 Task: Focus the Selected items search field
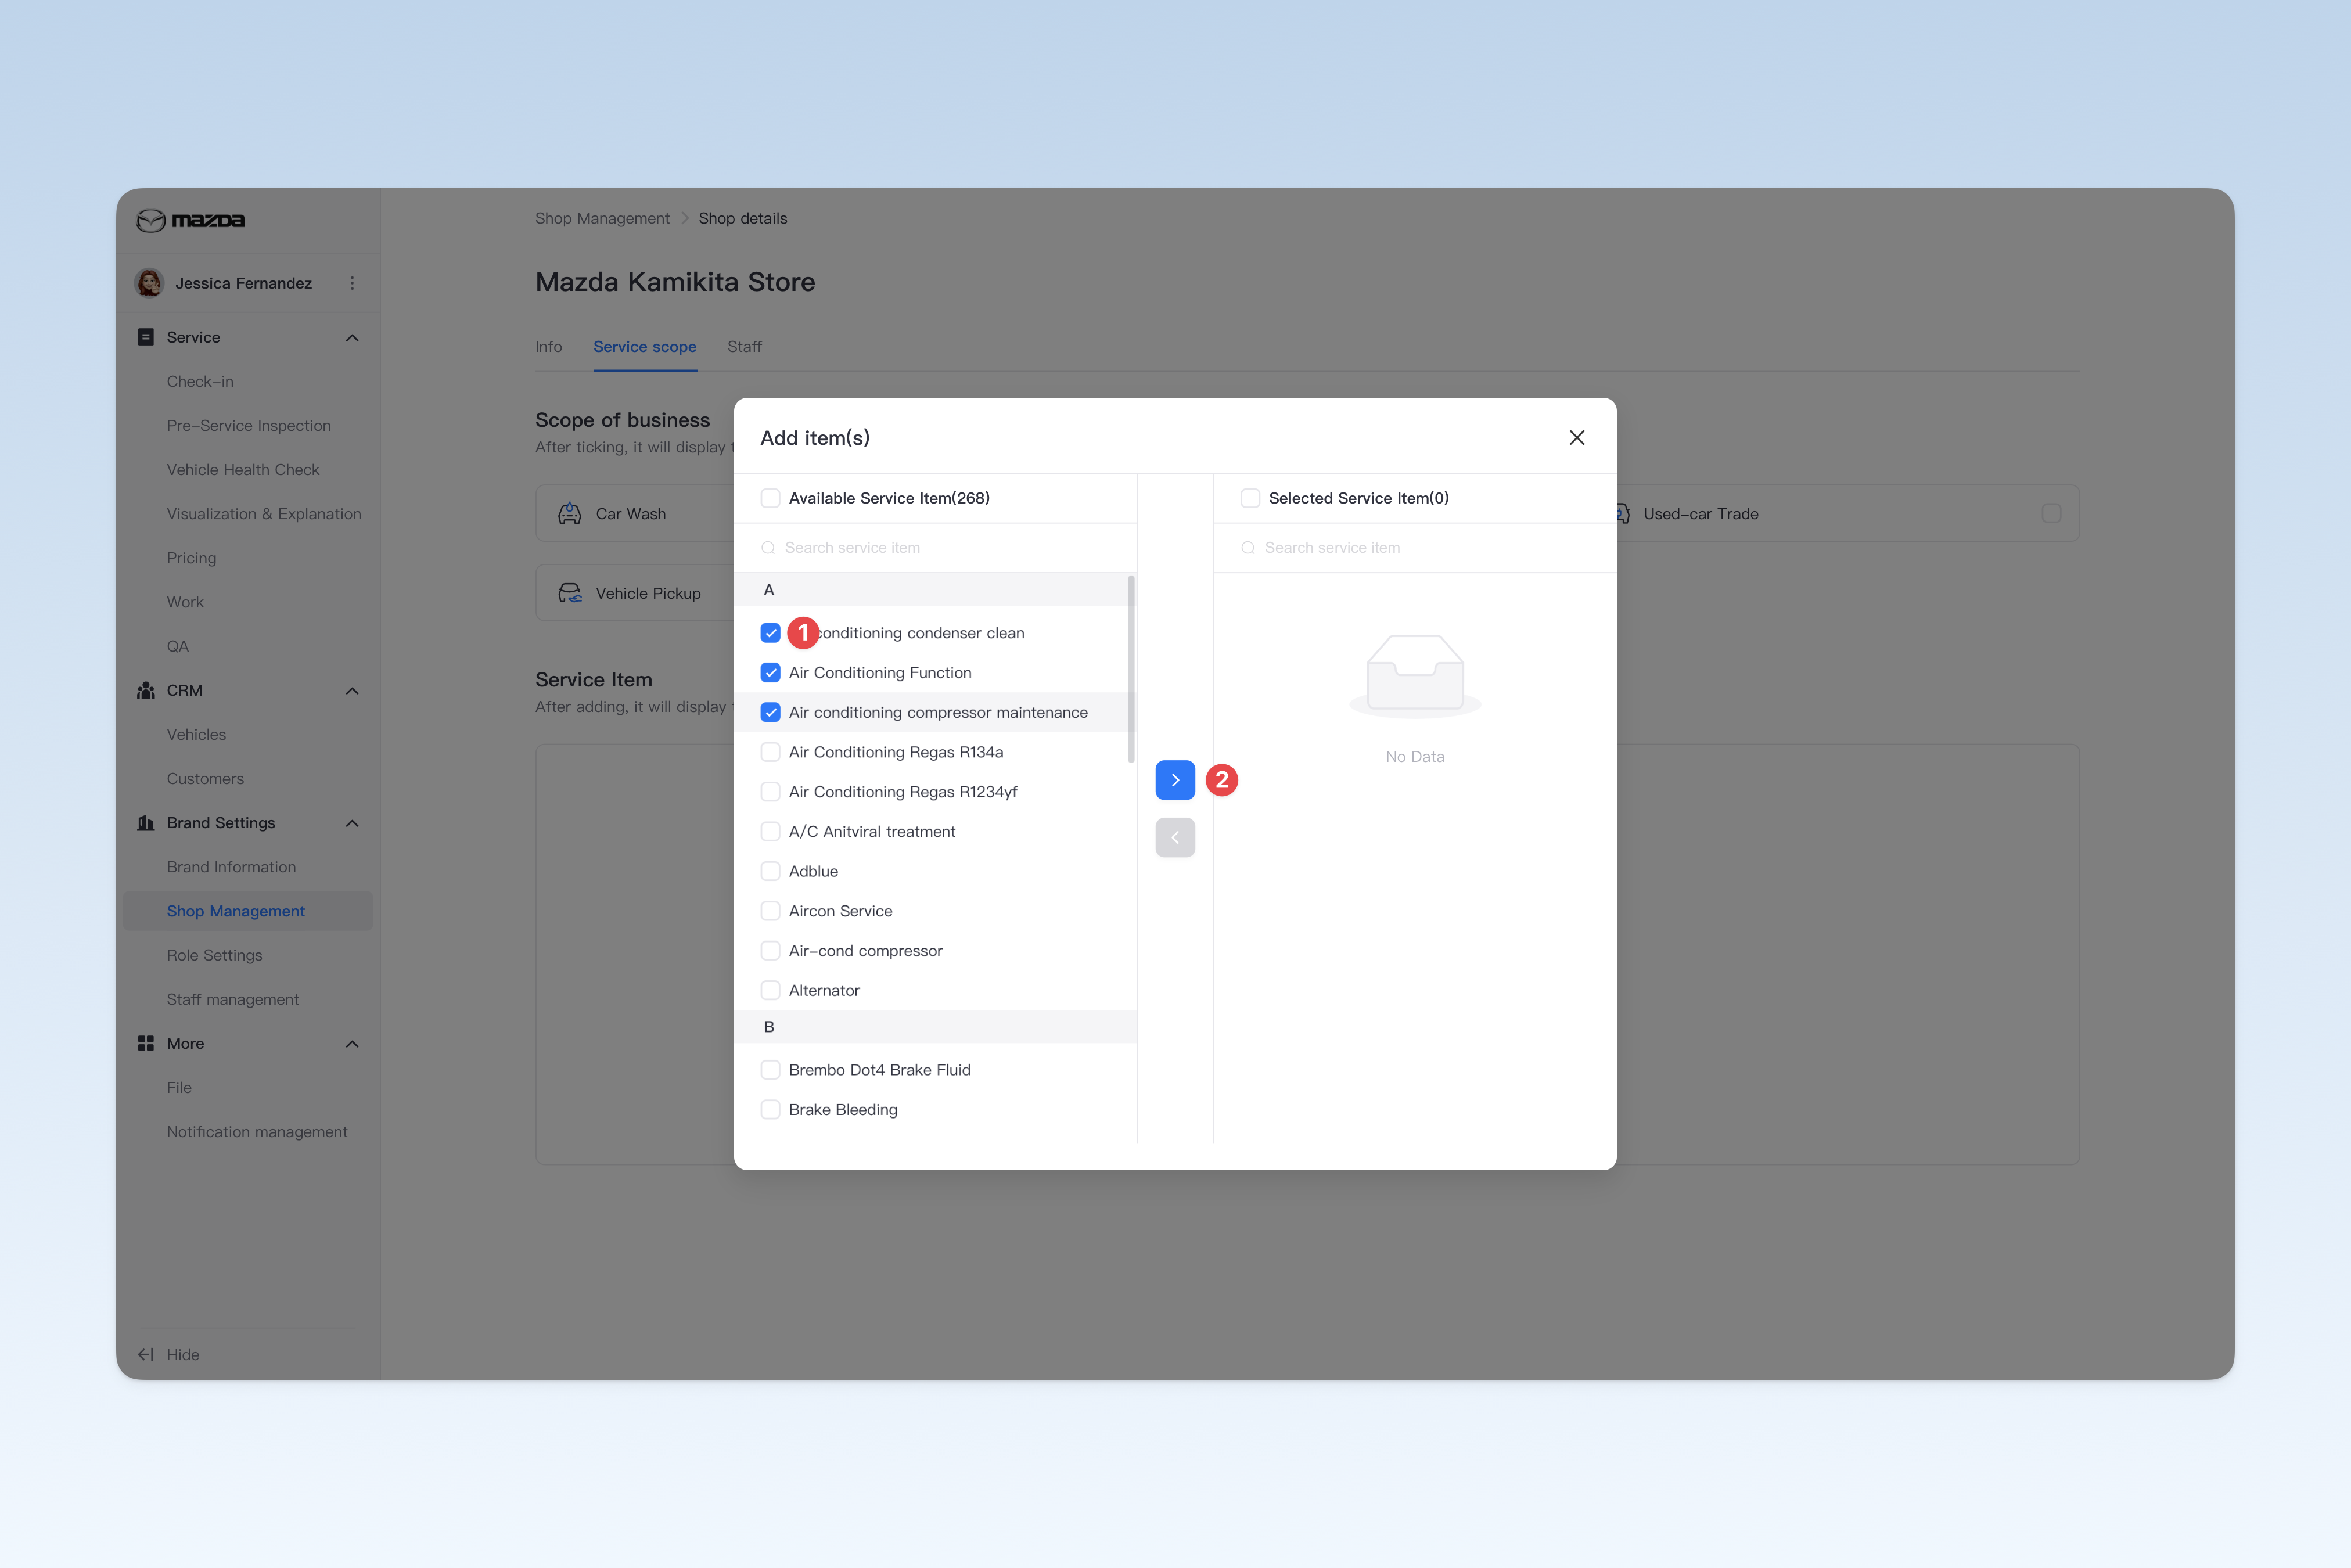pos(1415,548)
